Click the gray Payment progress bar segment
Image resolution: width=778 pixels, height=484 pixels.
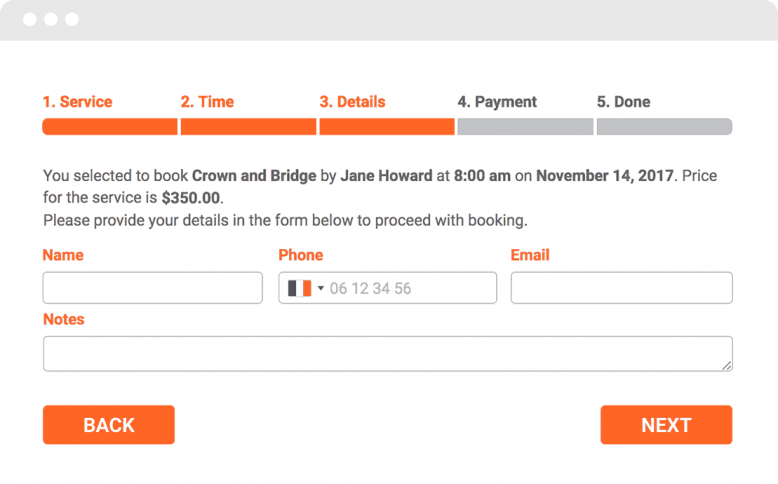tap(525, 127)
